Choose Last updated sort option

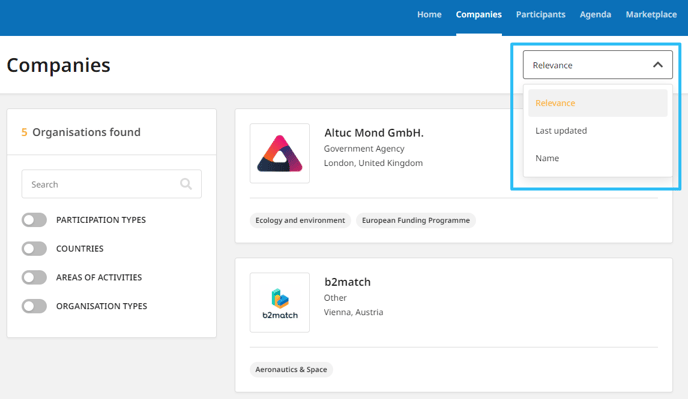pos(598,131)
